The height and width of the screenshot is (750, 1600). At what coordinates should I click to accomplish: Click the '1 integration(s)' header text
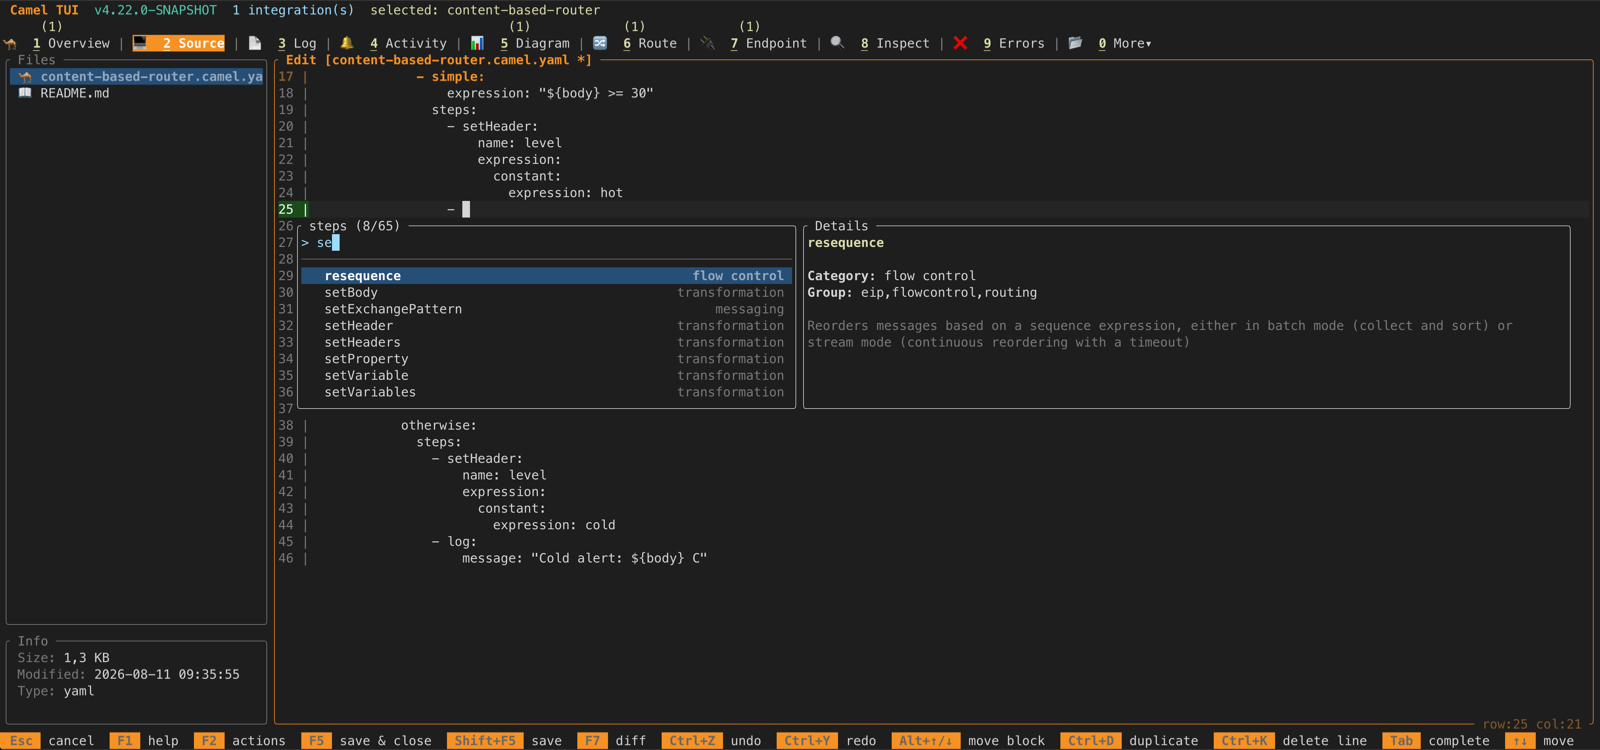(x=293, y=10)
